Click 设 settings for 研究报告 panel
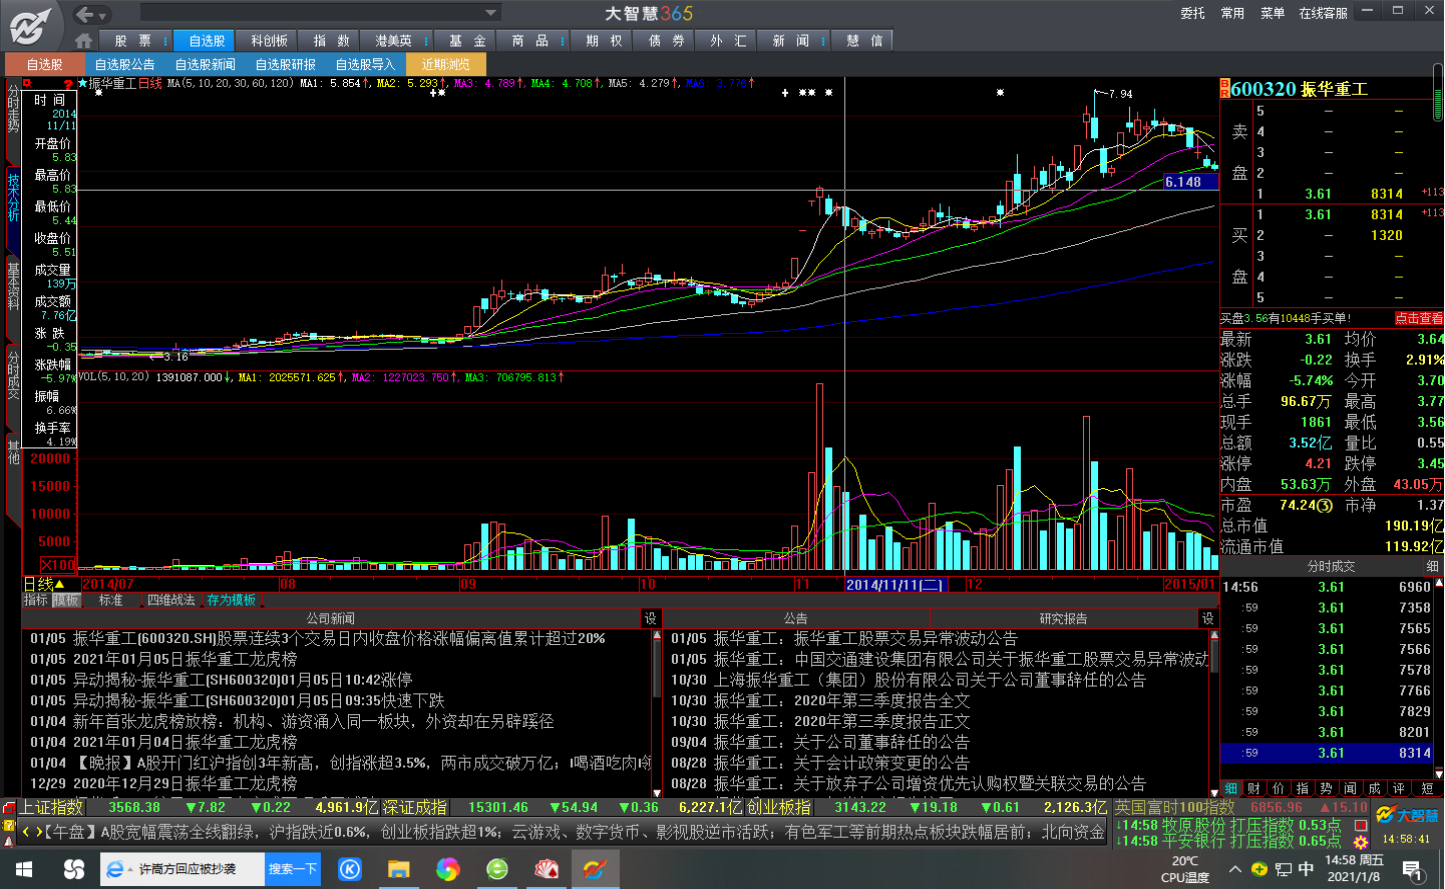 point(1208,619)
